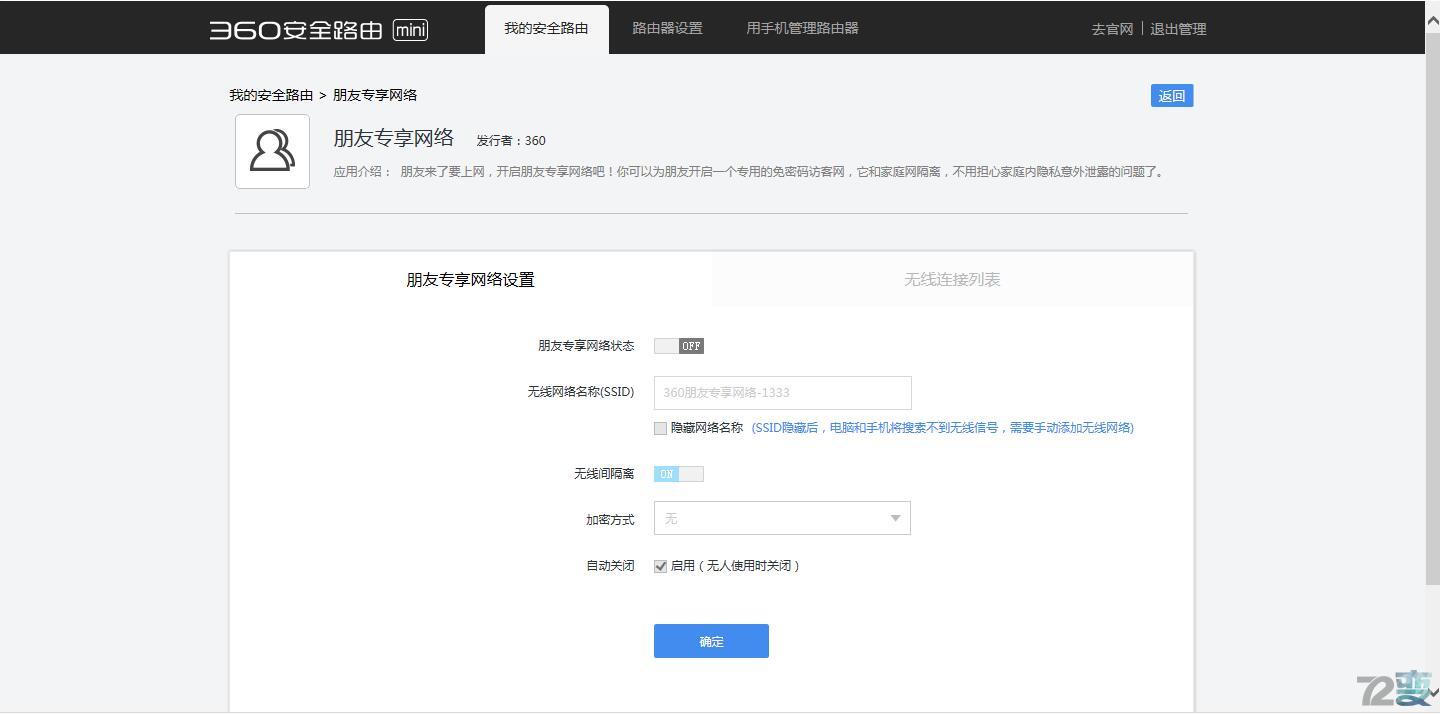Click the SSID name input field
The height and width of the screenshot is (714, 1440).
782,392
